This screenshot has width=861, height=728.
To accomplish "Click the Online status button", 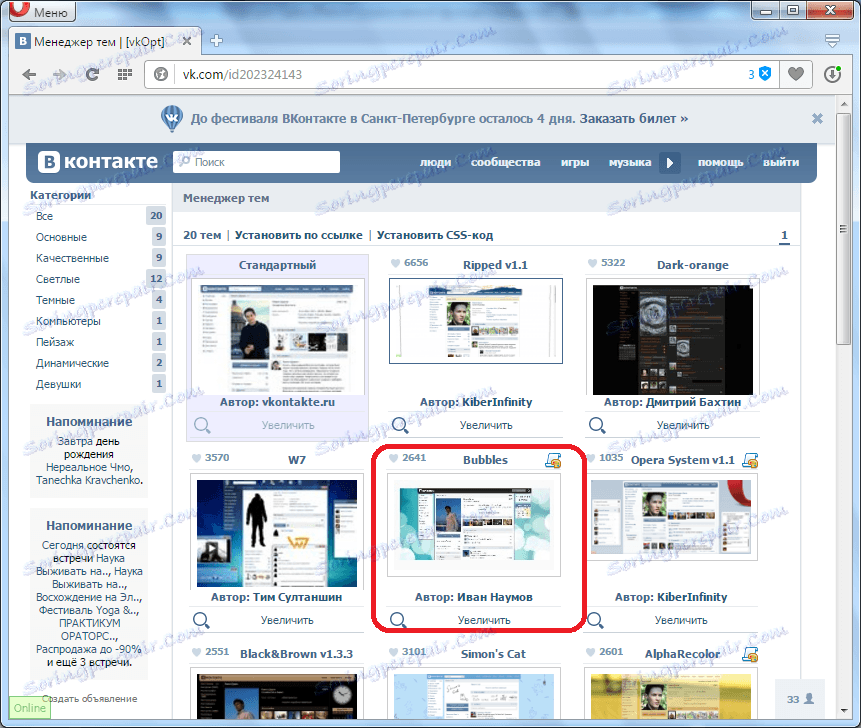I will (30, 708).
